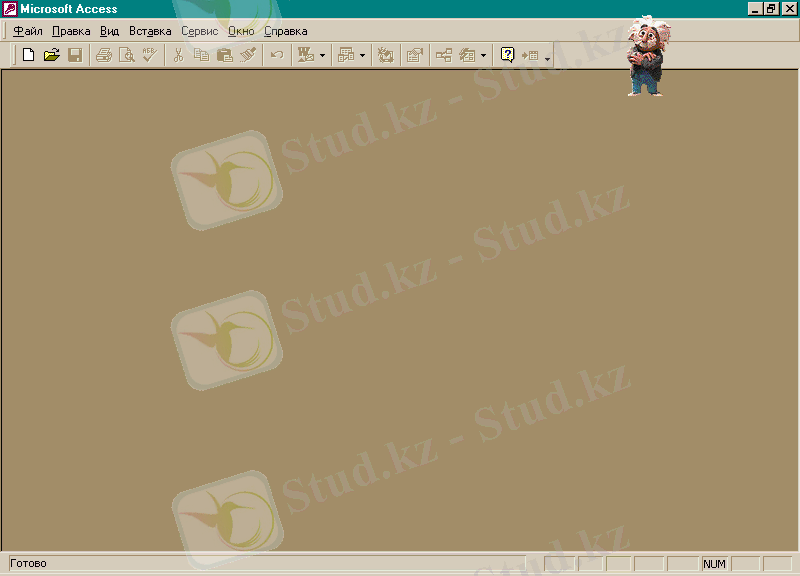Open the Properties icon
The width and height of the screenshot is (800, 576).
[x=415, y=55]
